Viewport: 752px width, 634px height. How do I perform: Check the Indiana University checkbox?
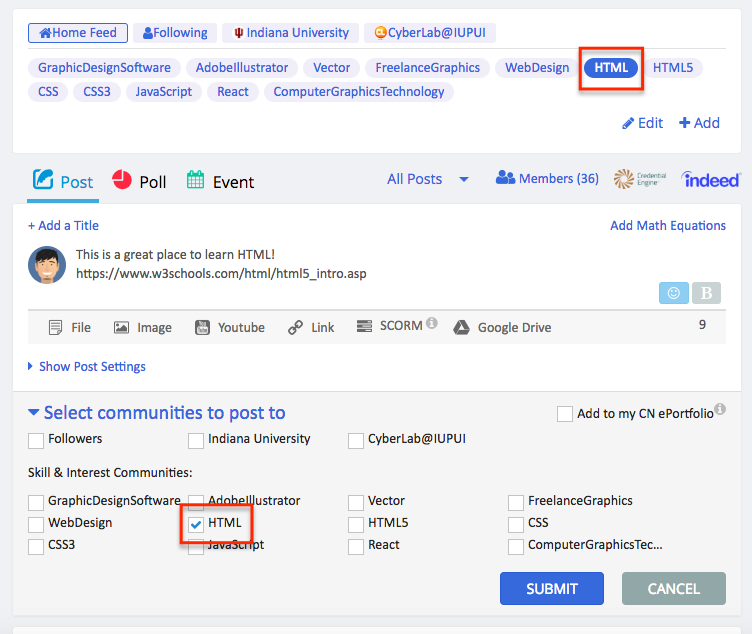coord(196,441)
